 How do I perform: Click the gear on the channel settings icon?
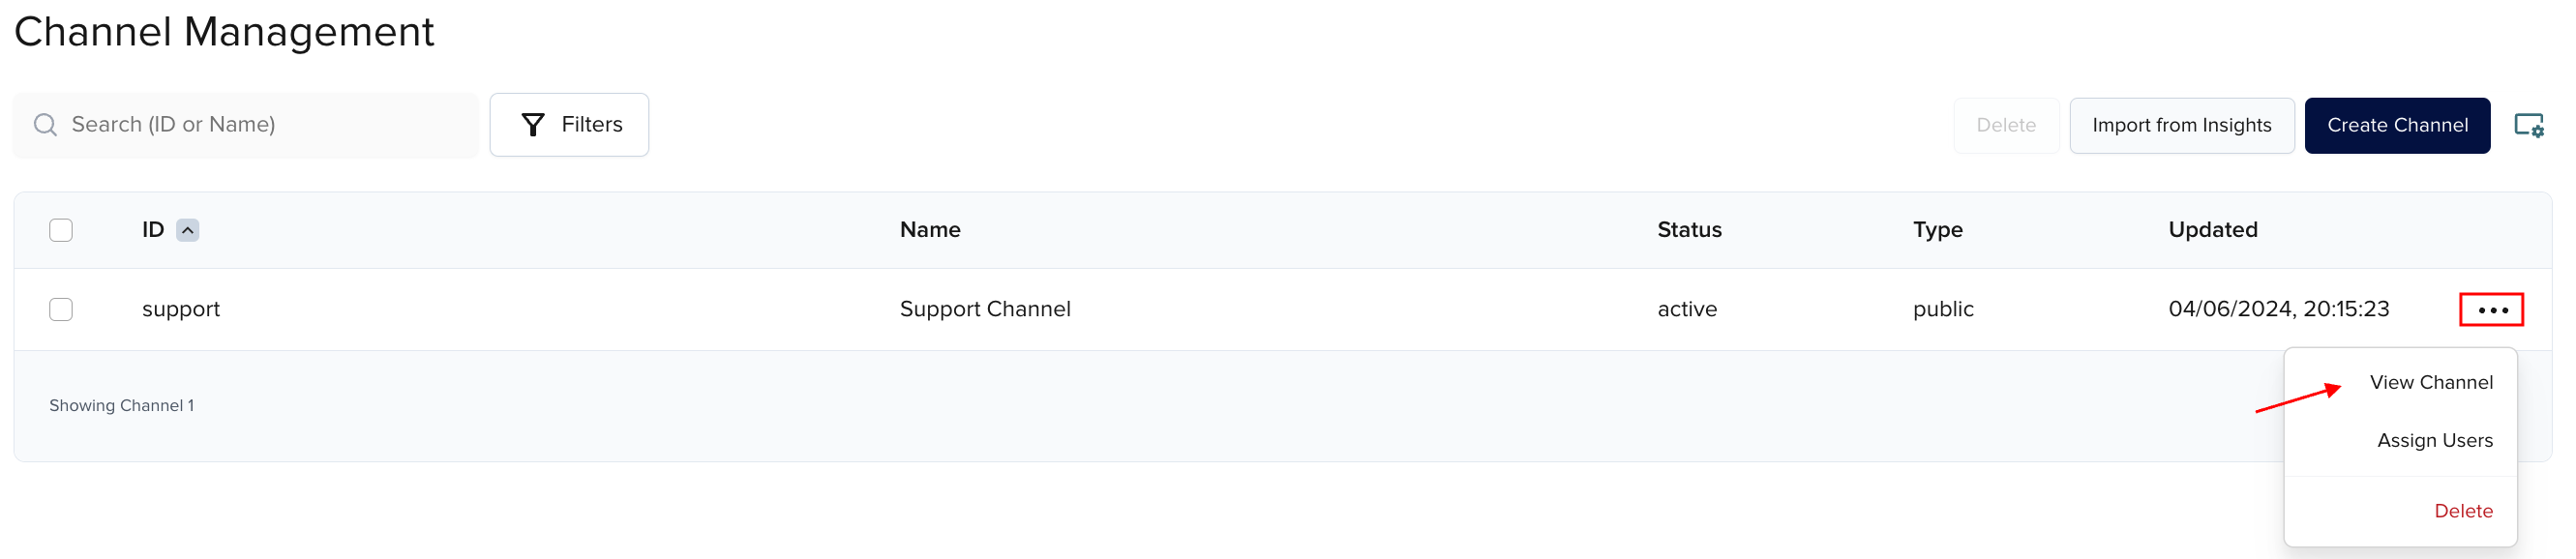2538,132
